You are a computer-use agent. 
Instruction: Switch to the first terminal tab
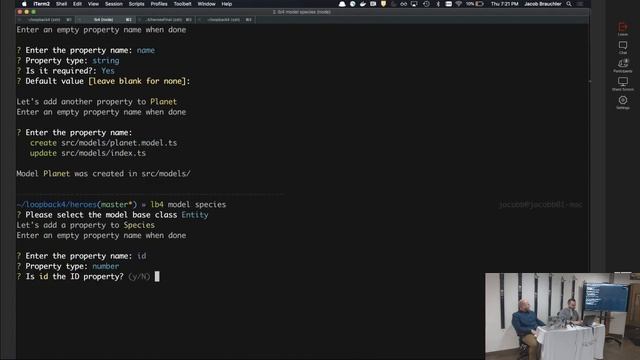click(46, 20)
